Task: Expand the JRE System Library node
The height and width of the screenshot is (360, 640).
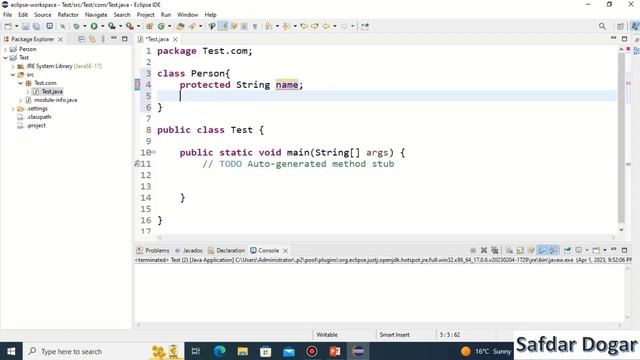Action: (13, 66)
